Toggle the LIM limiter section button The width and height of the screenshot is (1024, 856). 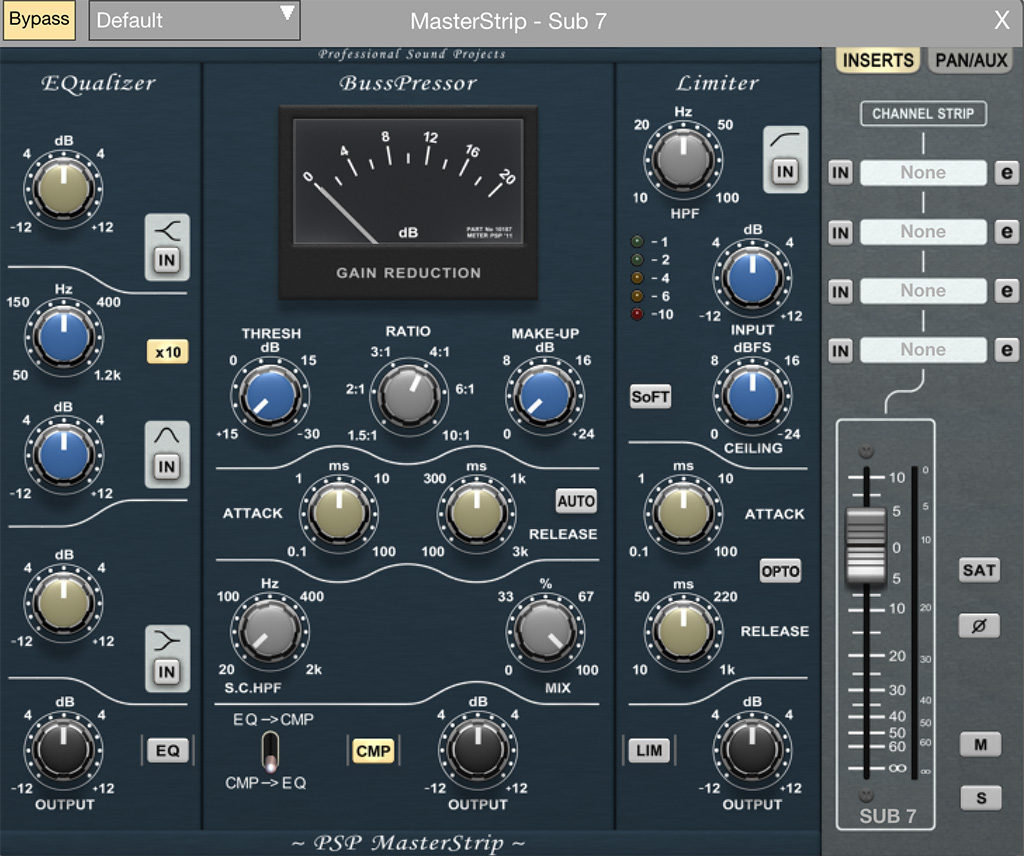click(x=649, y=751)
